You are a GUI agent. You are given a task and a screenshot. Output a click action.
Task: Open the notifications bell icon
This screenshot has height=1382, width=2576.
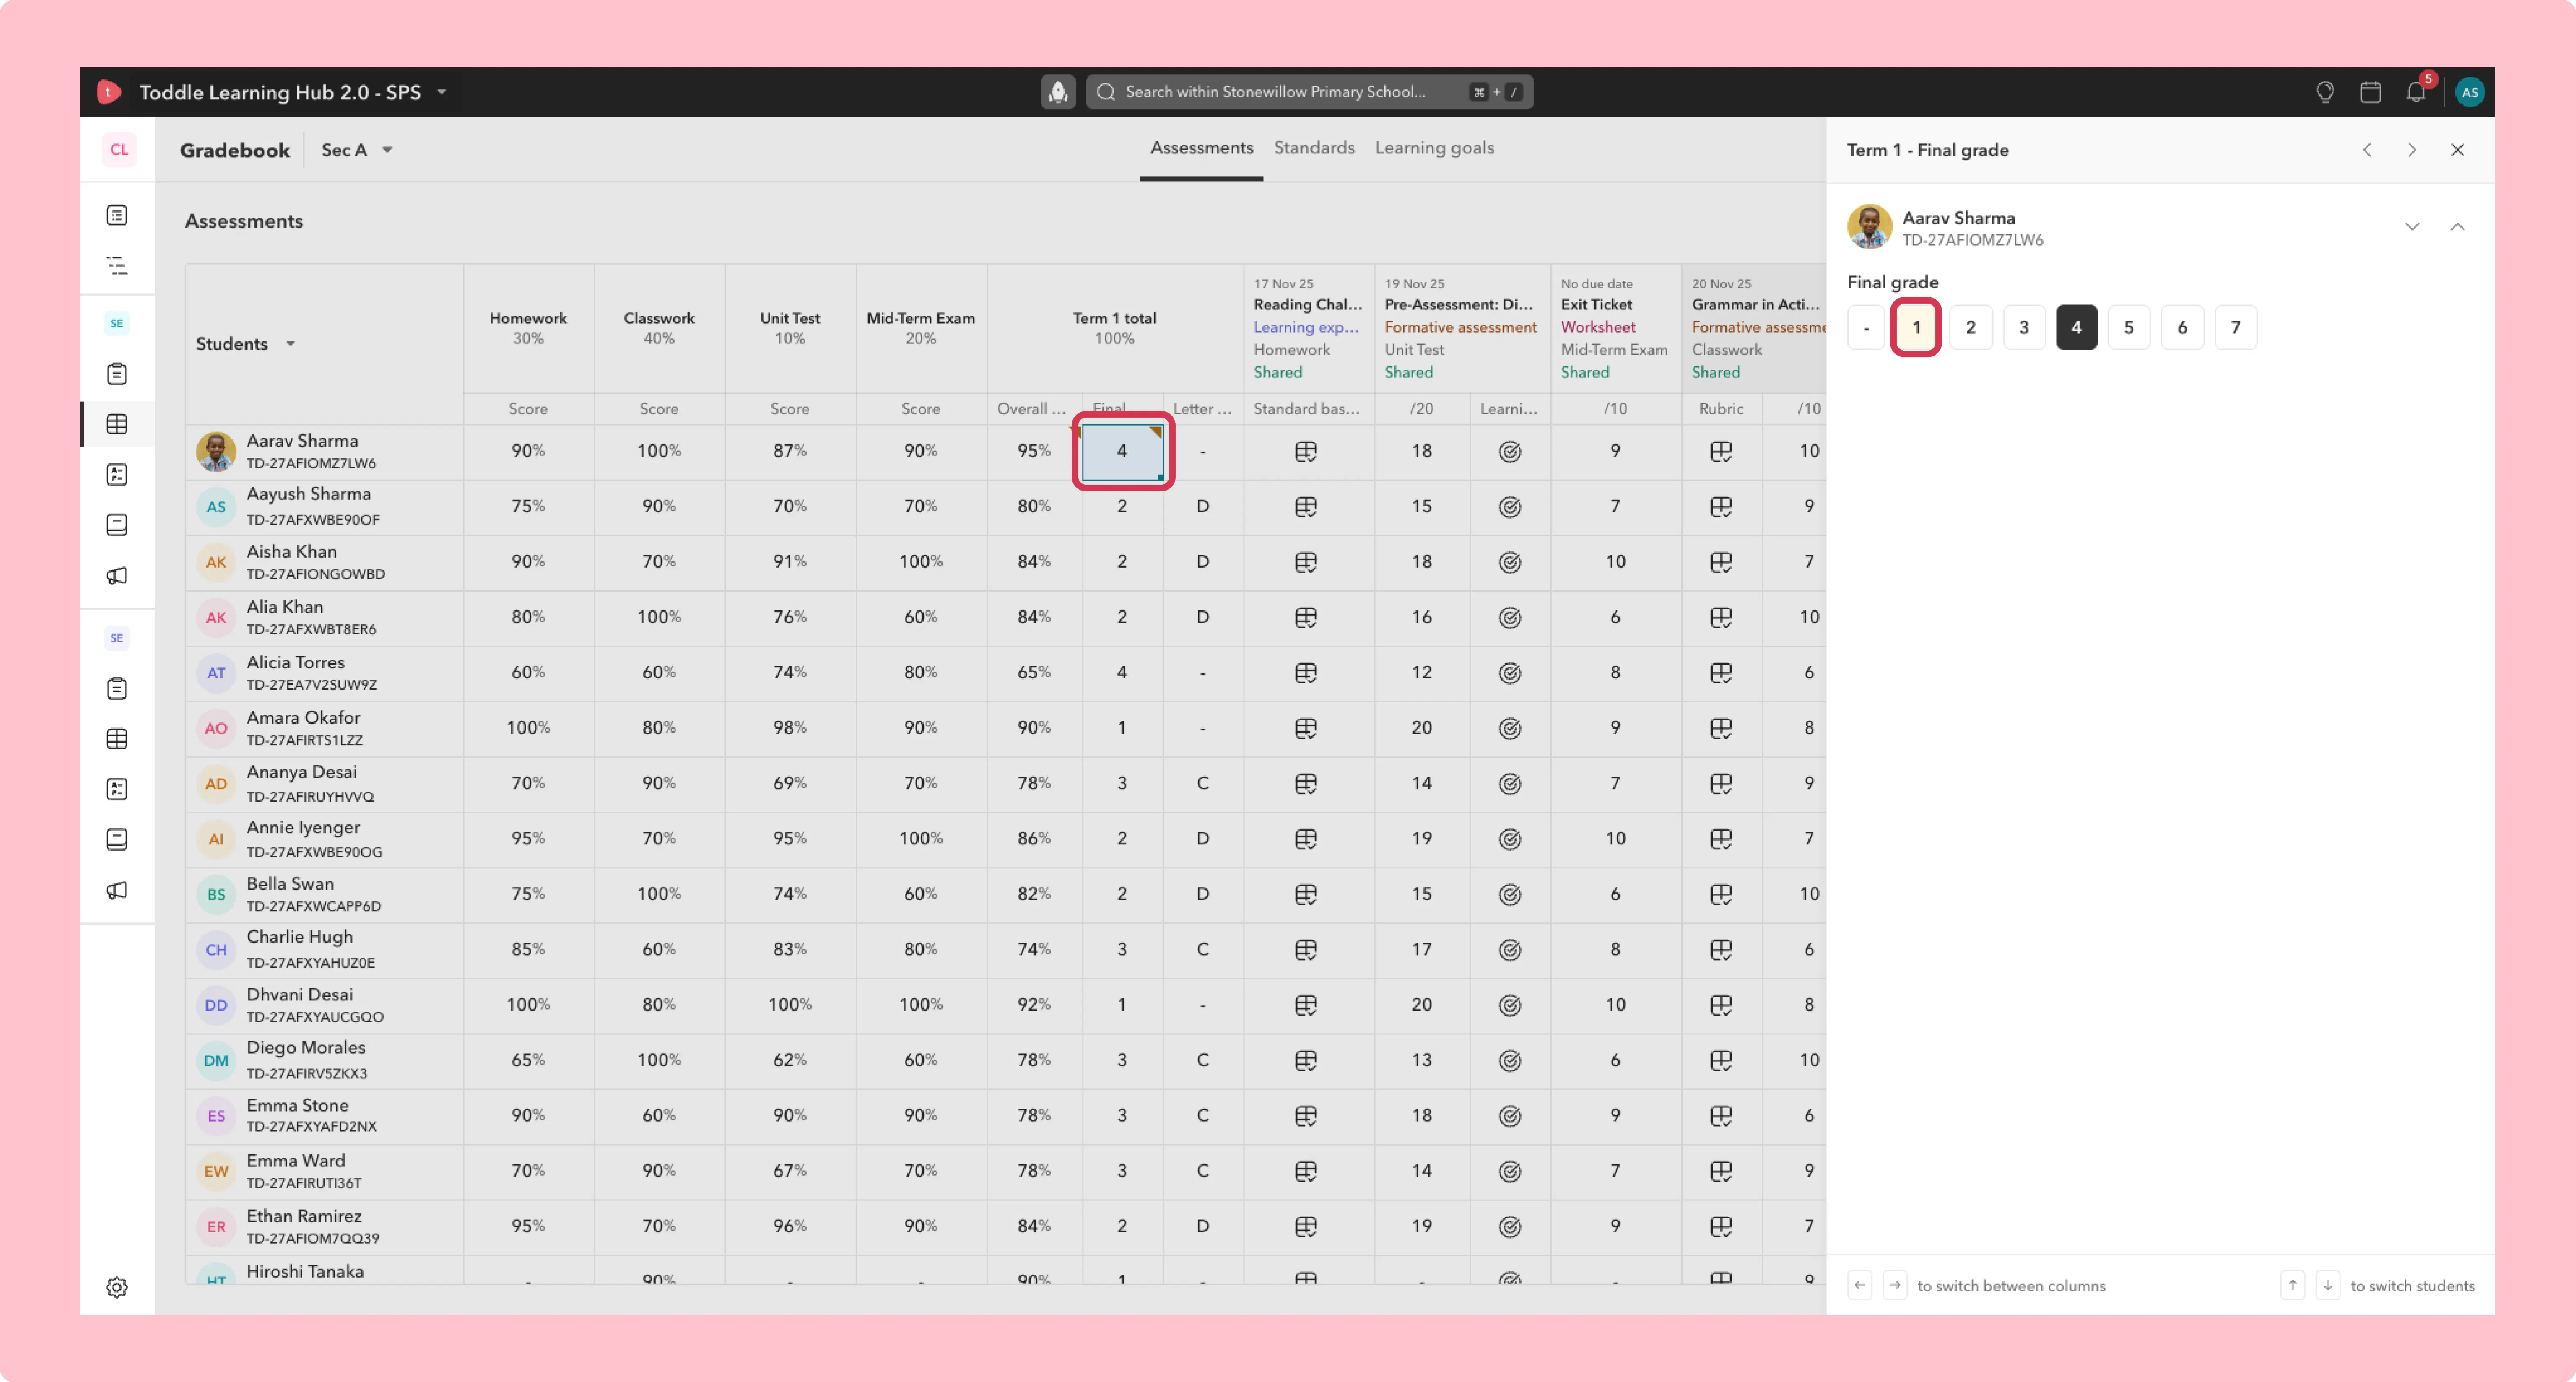click(2415, 92)
